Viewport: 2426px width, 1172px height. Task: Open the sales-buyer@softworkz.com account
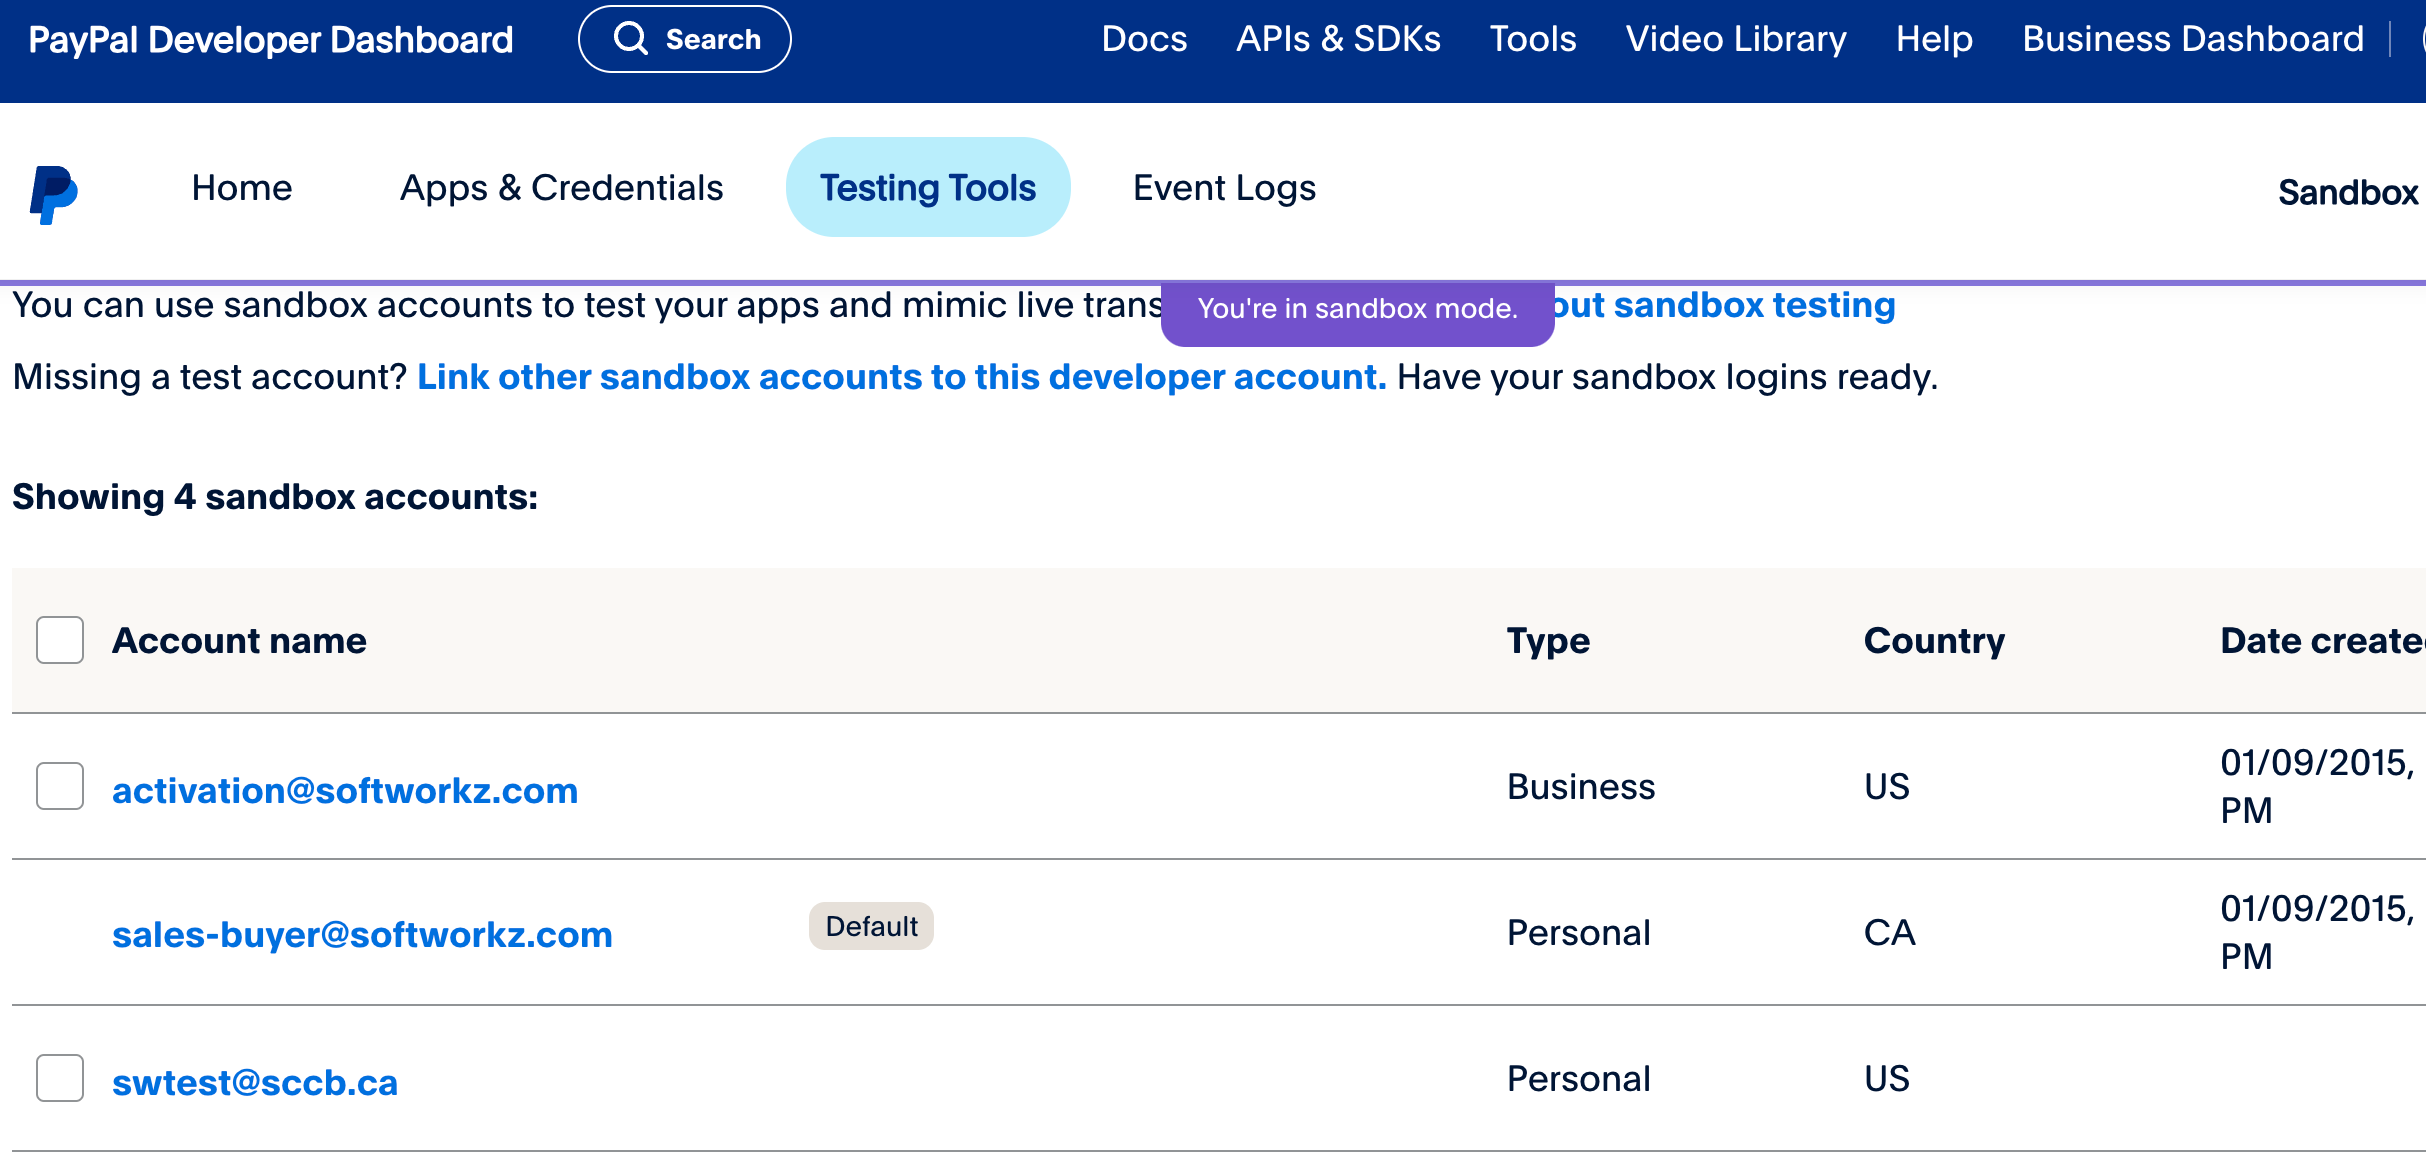(362, 934)
